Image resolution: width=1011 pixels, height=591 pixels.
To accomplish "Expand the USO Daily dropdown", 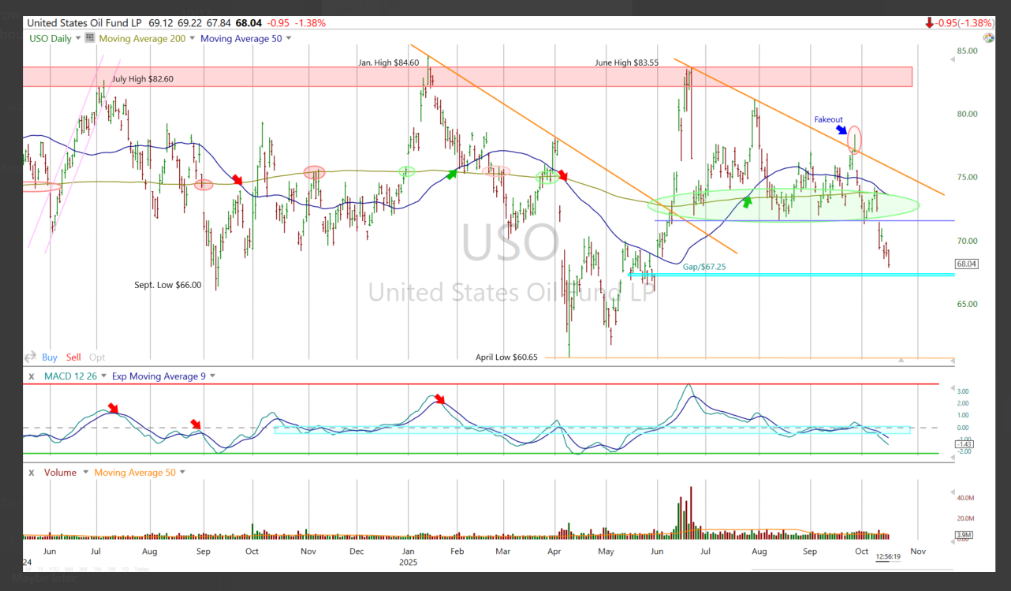I will tap(79, 38).
